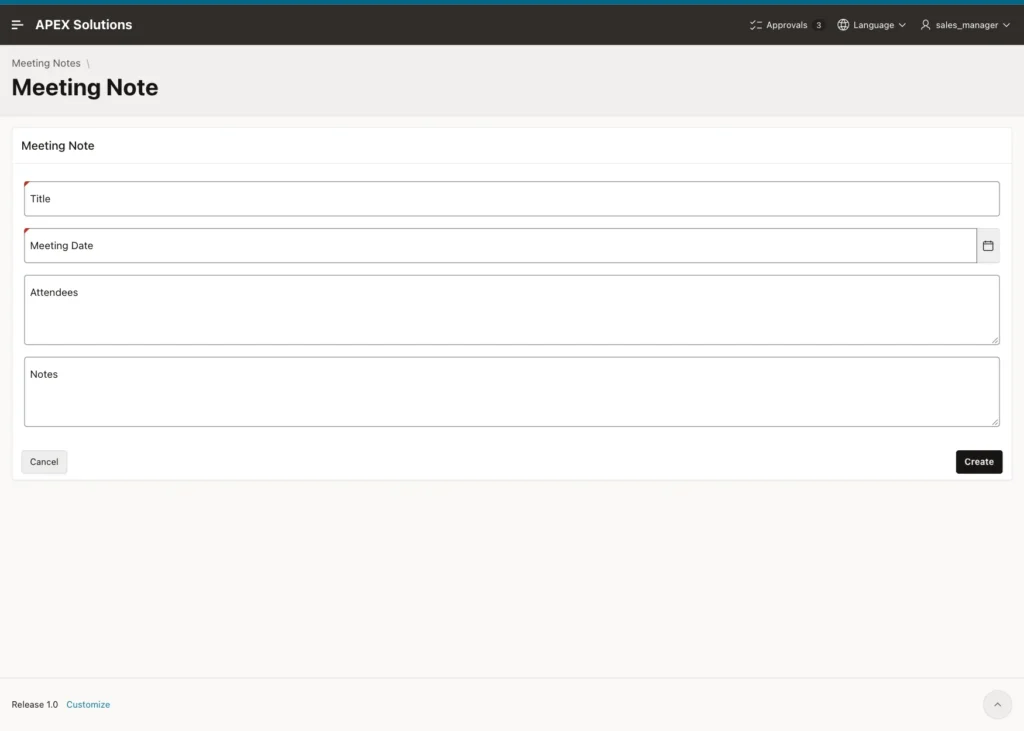Focus the Title input field
1024x731 pixels.
point(511,199)
